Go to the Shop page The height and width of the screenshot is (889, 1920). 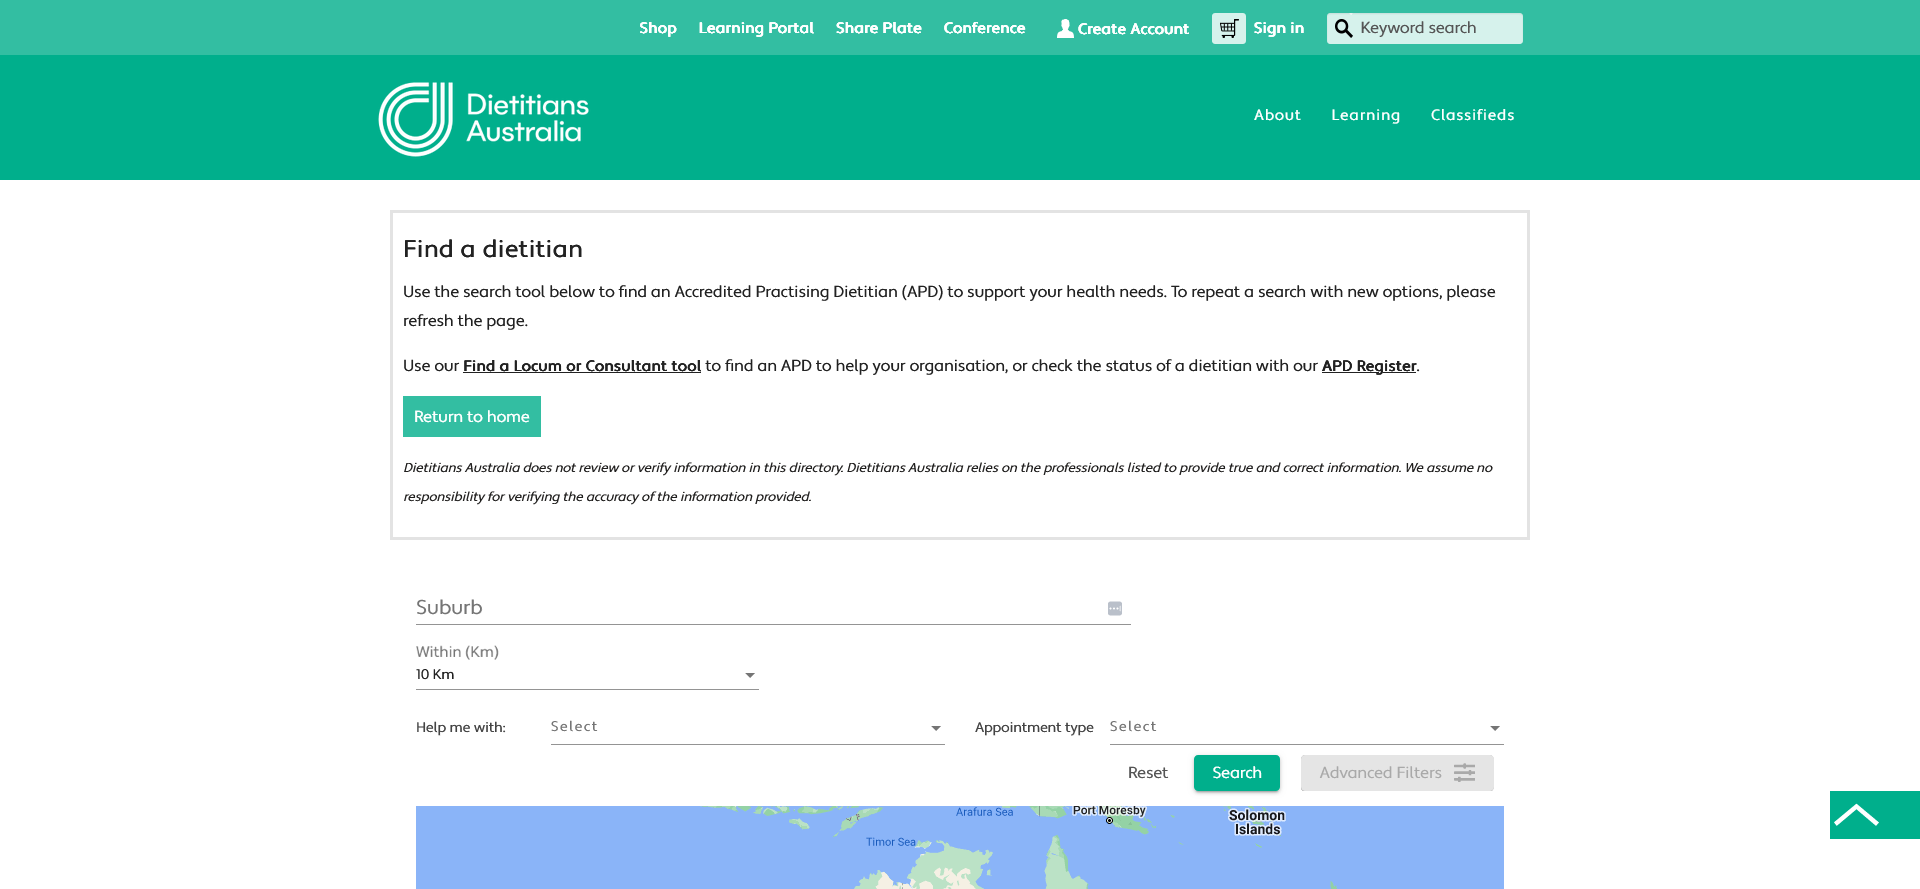click(658, 28)
